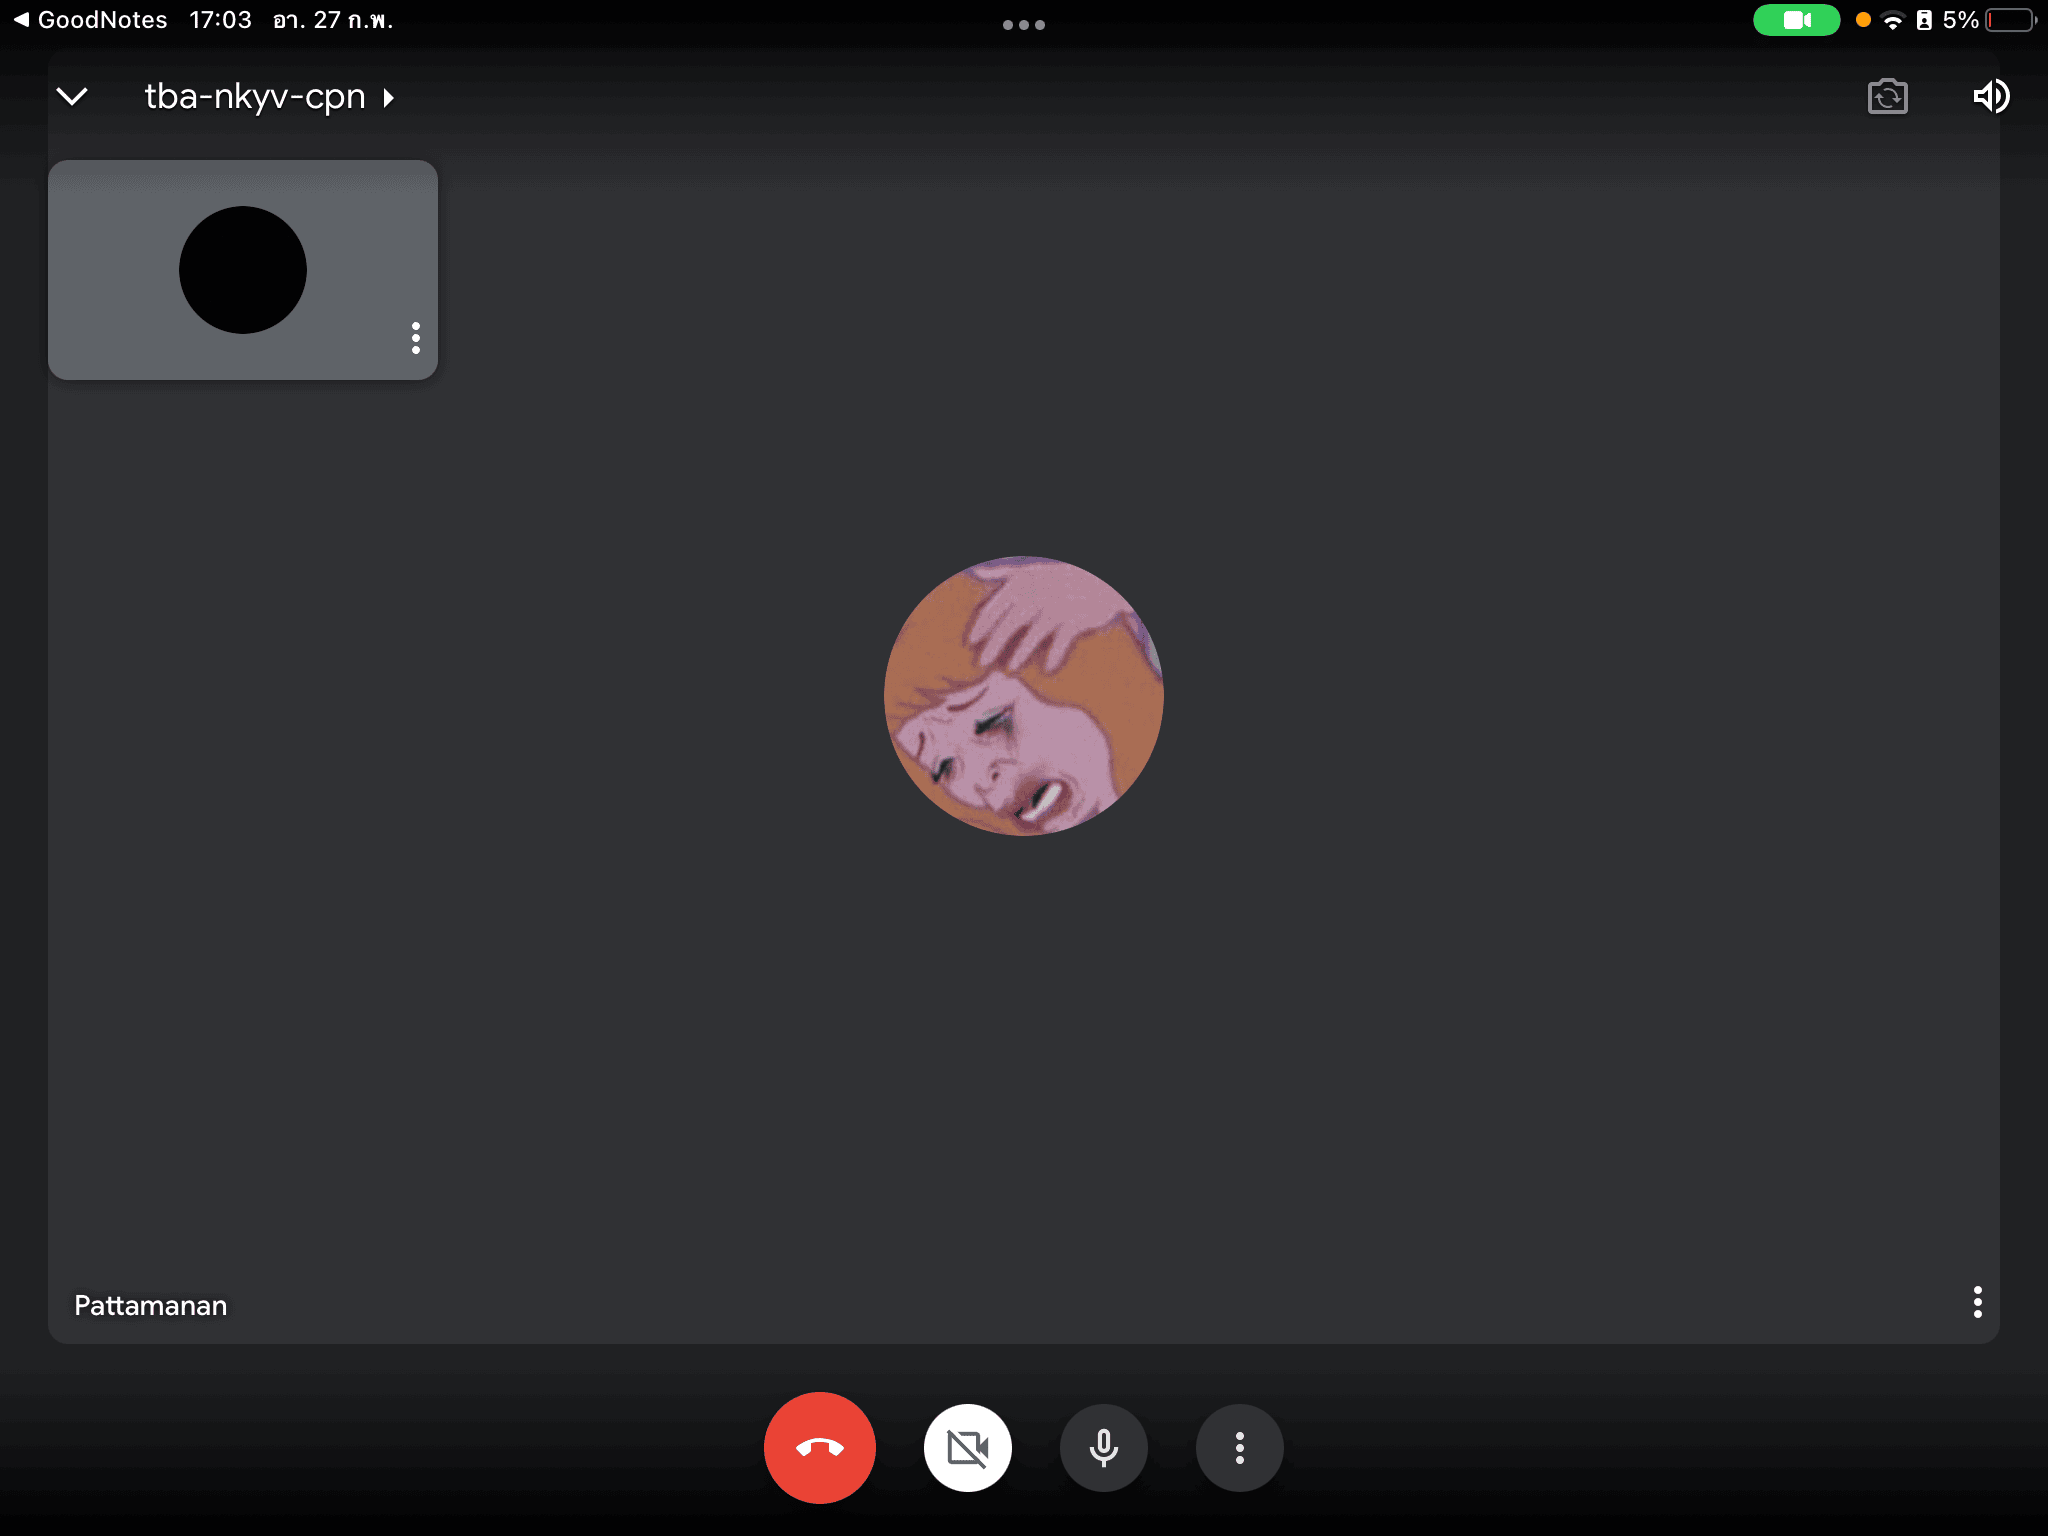
Task: Tap the self-view thumbnail tile
Action: tap(243, 270)
